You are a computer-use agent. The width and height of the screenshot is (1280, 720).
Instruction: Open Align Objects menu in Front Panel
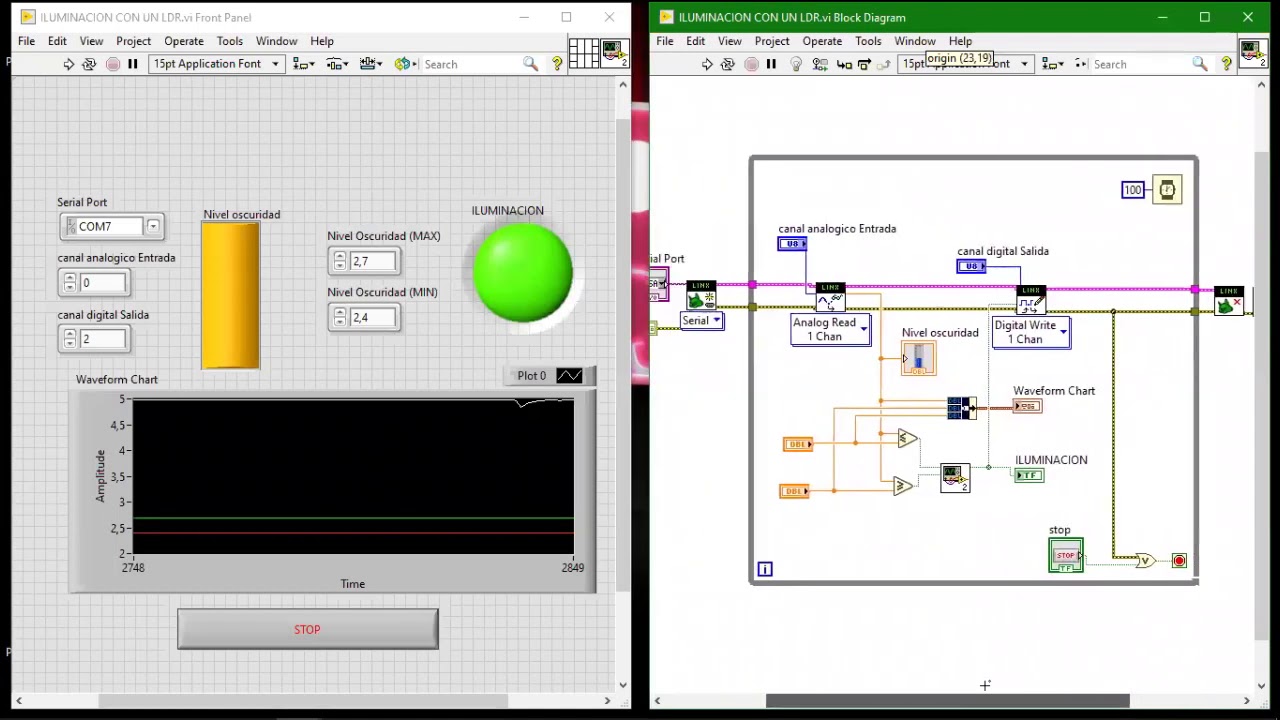point(303,64)
